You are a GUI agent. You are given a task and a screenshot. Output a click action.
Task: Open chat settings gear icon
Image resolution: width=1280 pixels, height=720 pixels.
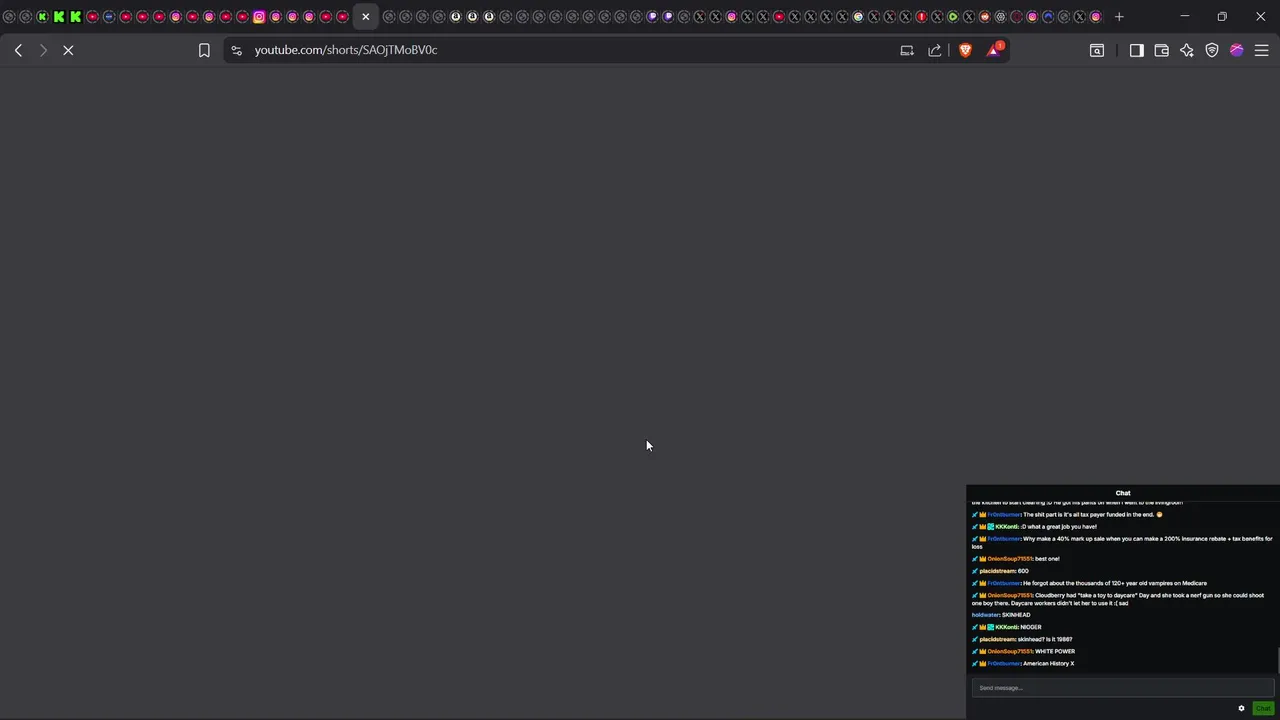tap(1241, 708)
